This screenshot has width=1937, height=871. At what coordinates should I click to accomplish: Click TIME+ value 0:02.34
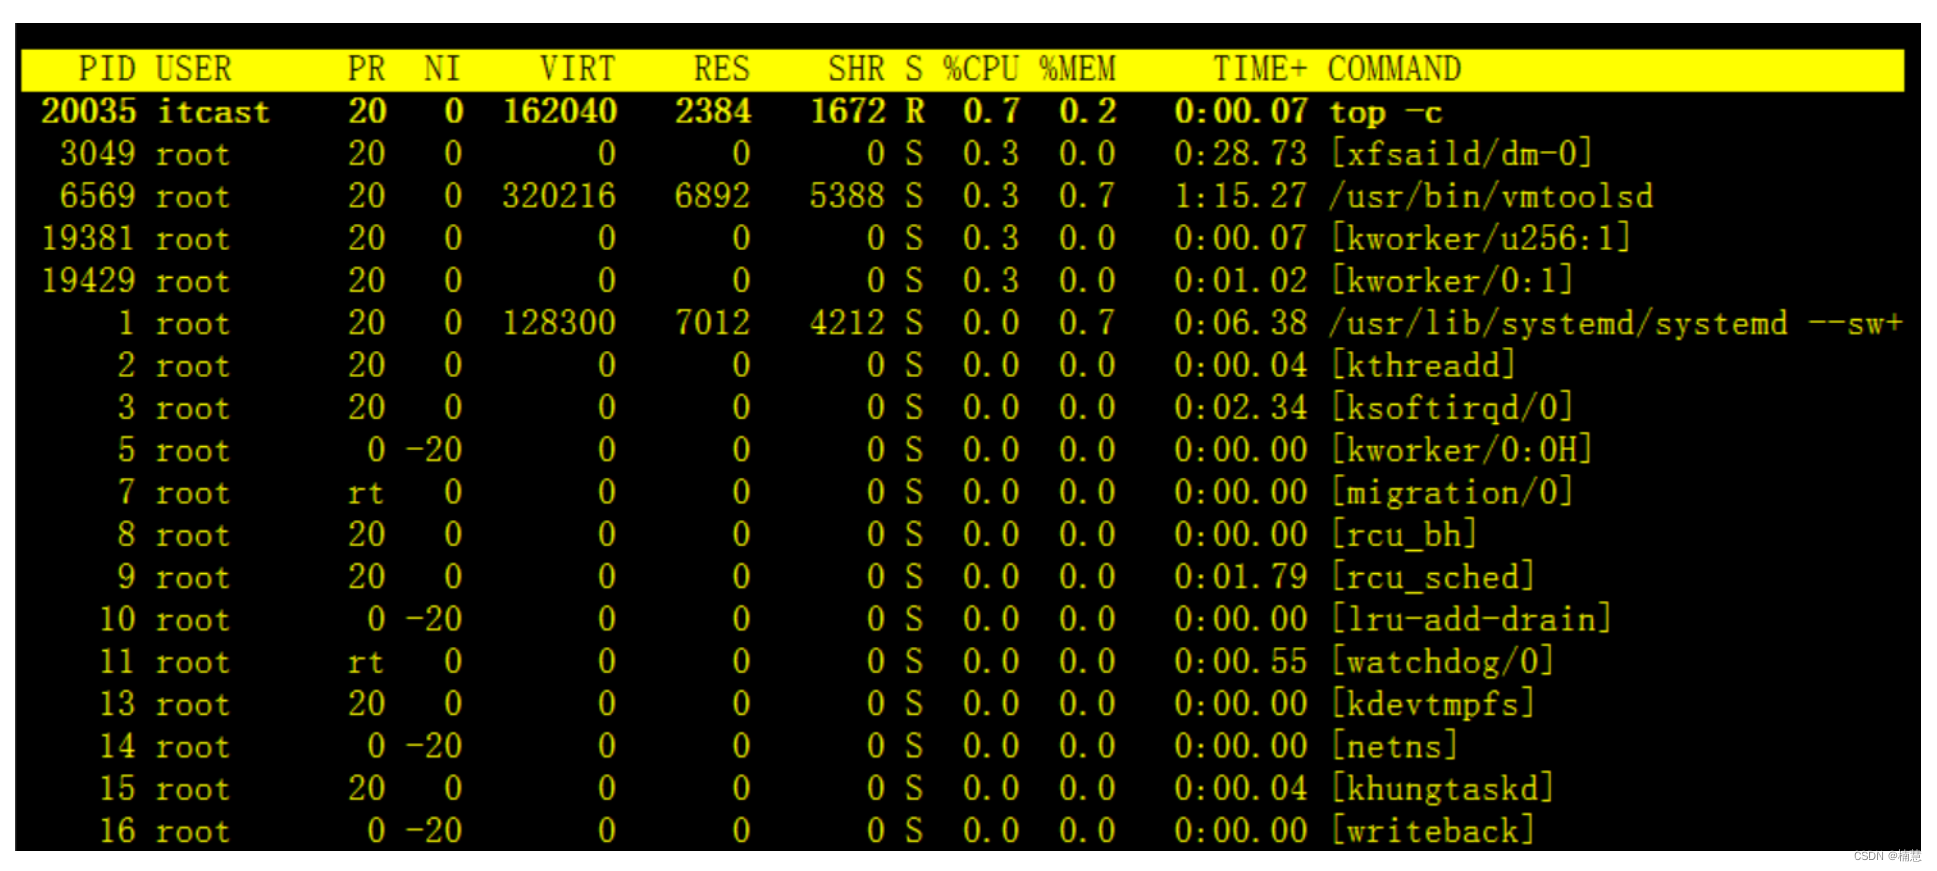[x=1241, y=407]
